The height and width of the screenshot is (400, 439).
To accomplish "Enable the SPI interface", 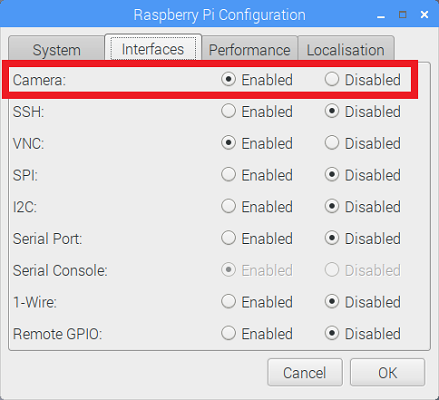I will click(228, 175).
